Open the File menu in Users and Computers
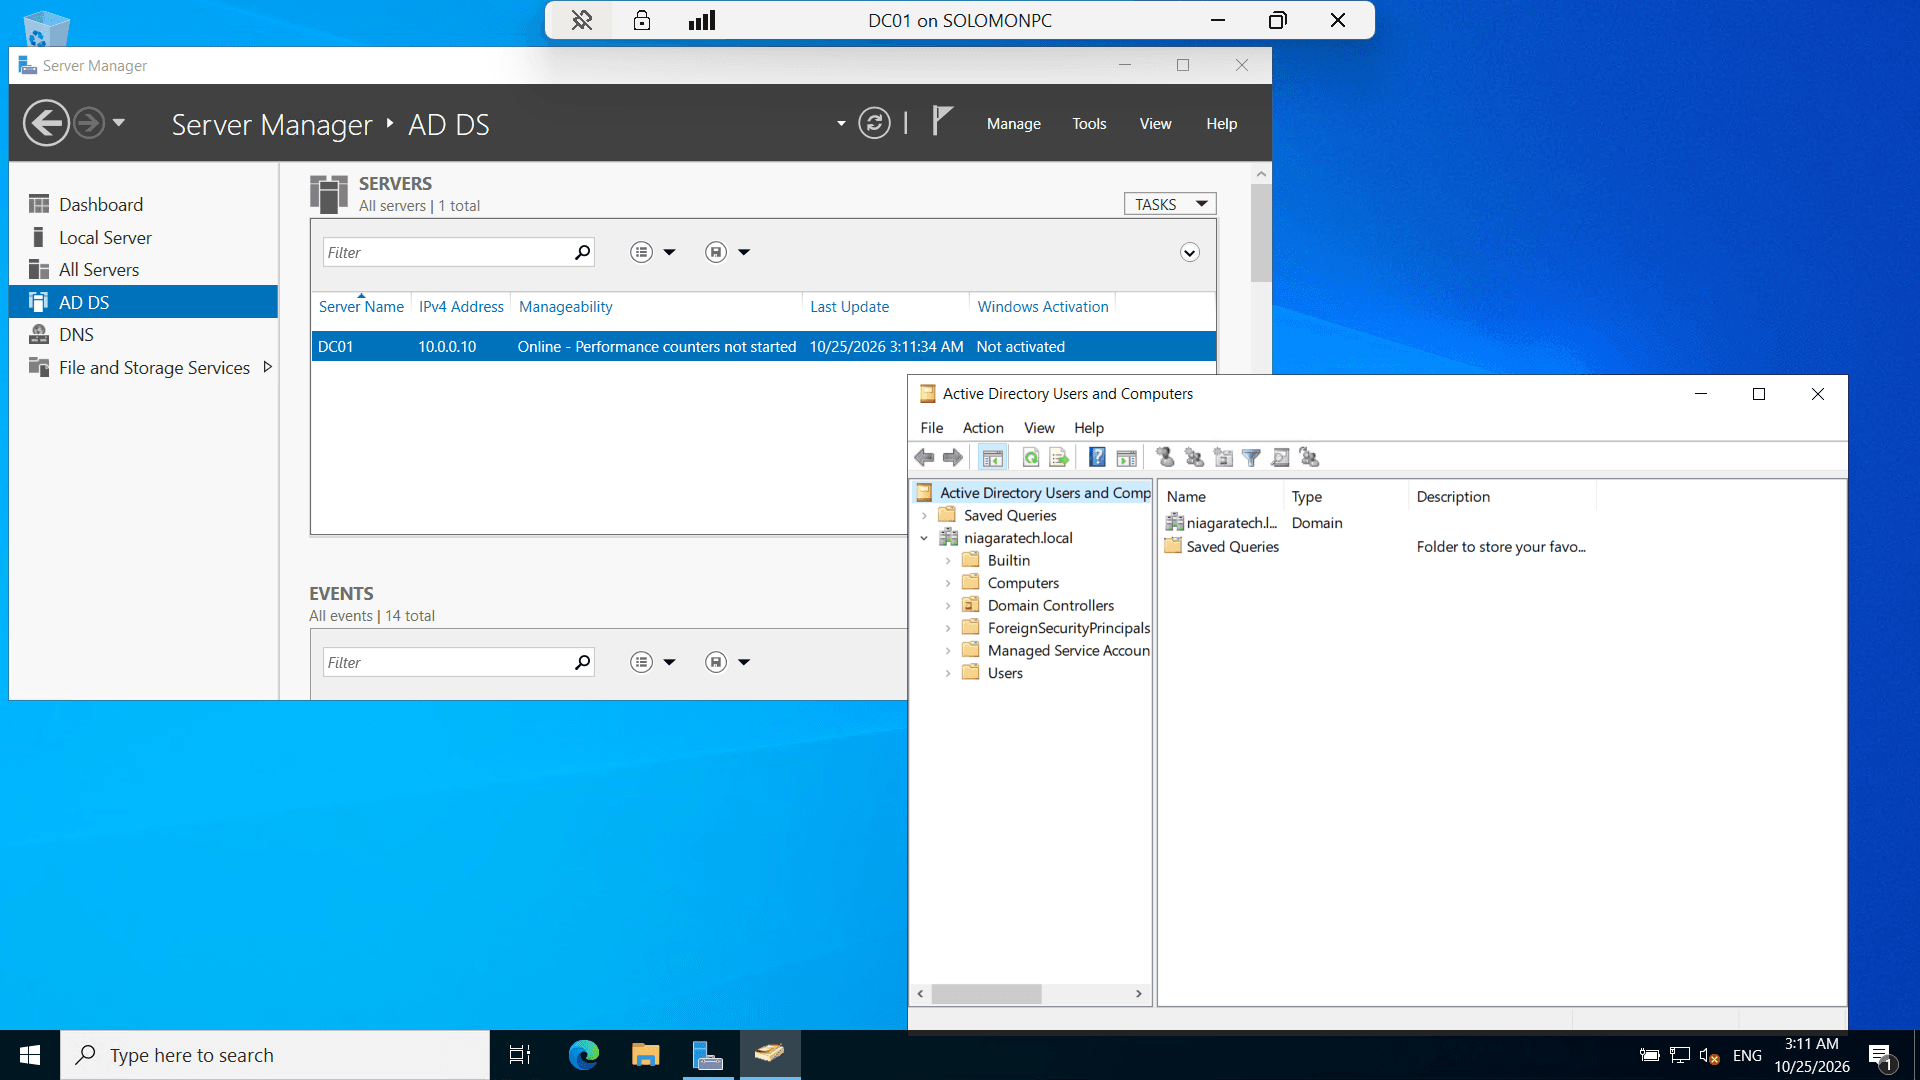This screenshot has height=1080, width=1920. click(932, 428)
